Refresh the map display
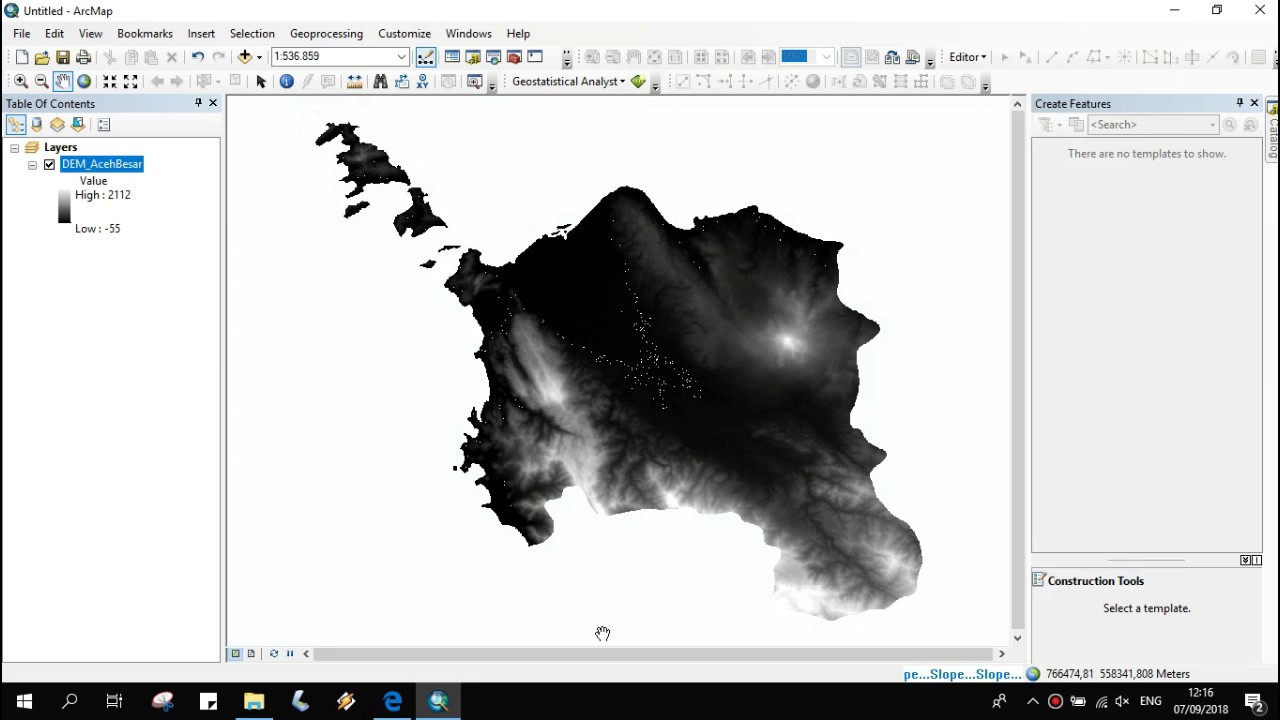Image resolution: width=1280 pixels, height=720 pixels. point(273,654)
